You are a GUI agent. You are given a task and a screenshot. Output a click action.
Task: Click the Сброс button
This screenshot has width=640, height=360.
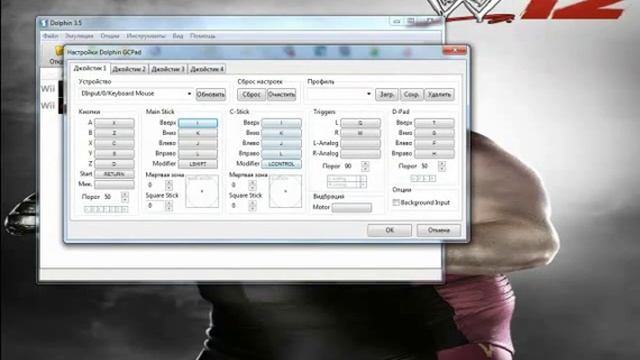coord(251,94)
